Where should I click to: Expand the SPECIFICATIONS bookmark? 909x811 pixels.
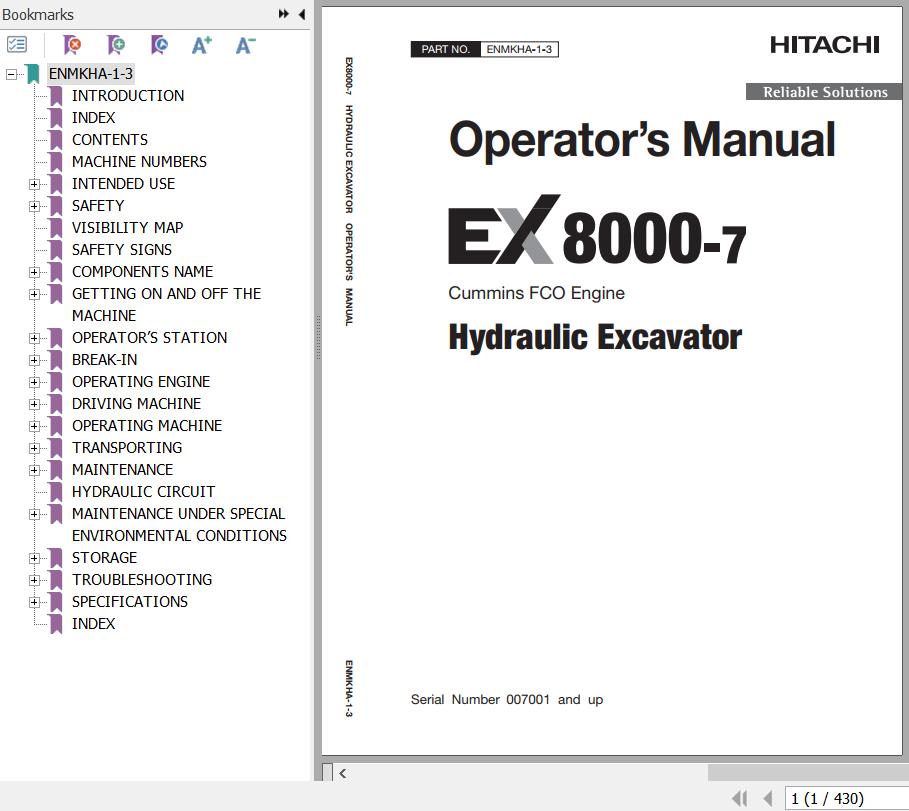coord(34,603)
